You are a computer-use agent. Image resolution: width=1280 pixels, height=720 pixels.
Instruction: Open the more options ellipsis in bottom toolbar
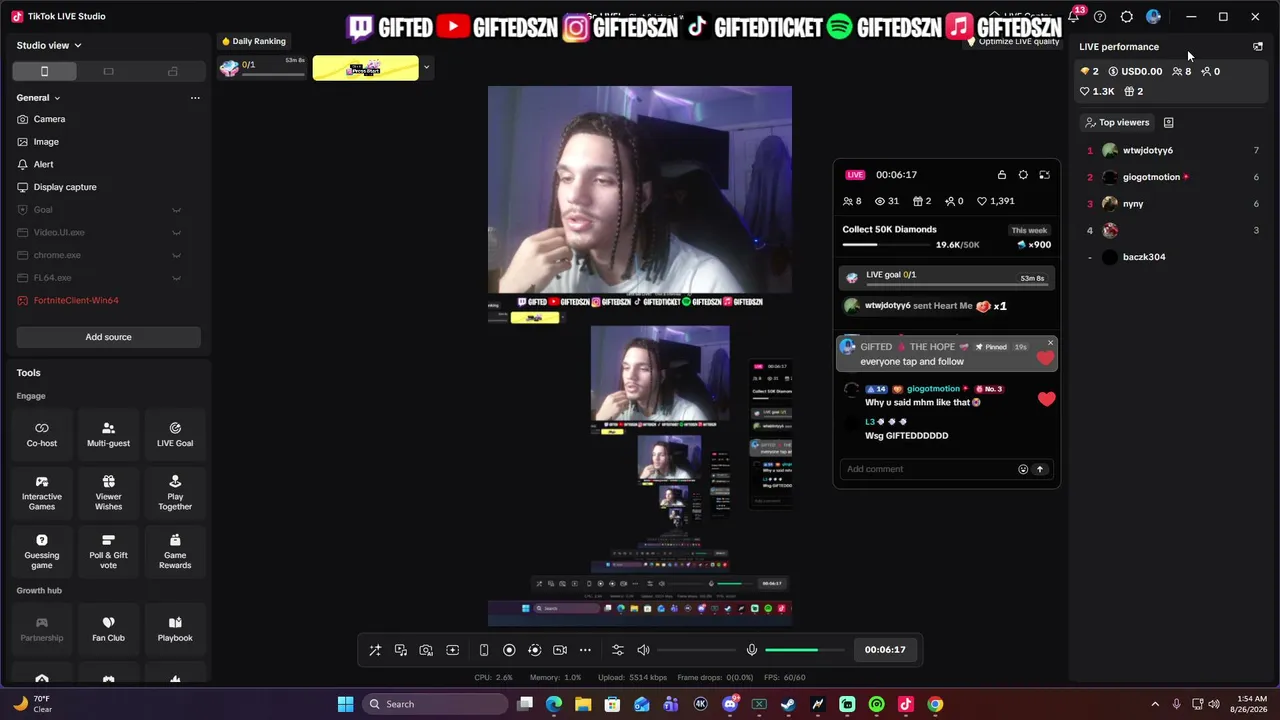(x=586, y=650)
